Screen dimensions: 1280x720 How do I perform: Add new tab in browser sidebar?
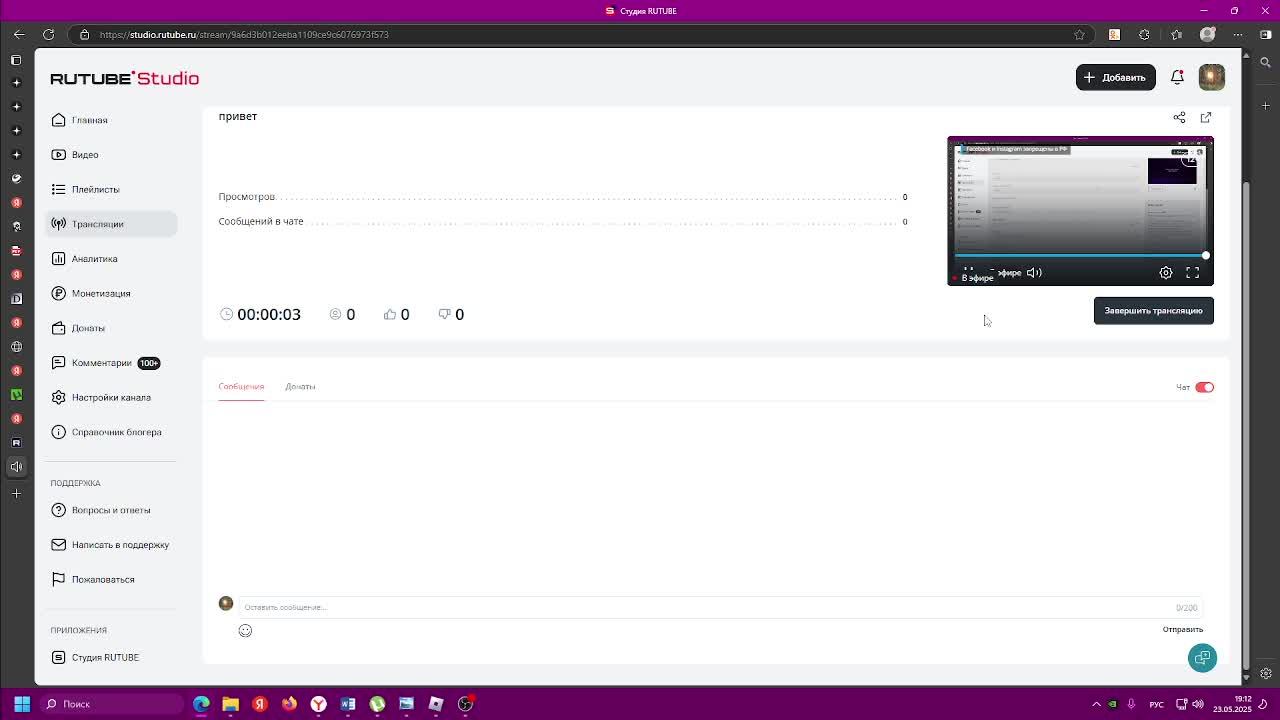point(16,494)
